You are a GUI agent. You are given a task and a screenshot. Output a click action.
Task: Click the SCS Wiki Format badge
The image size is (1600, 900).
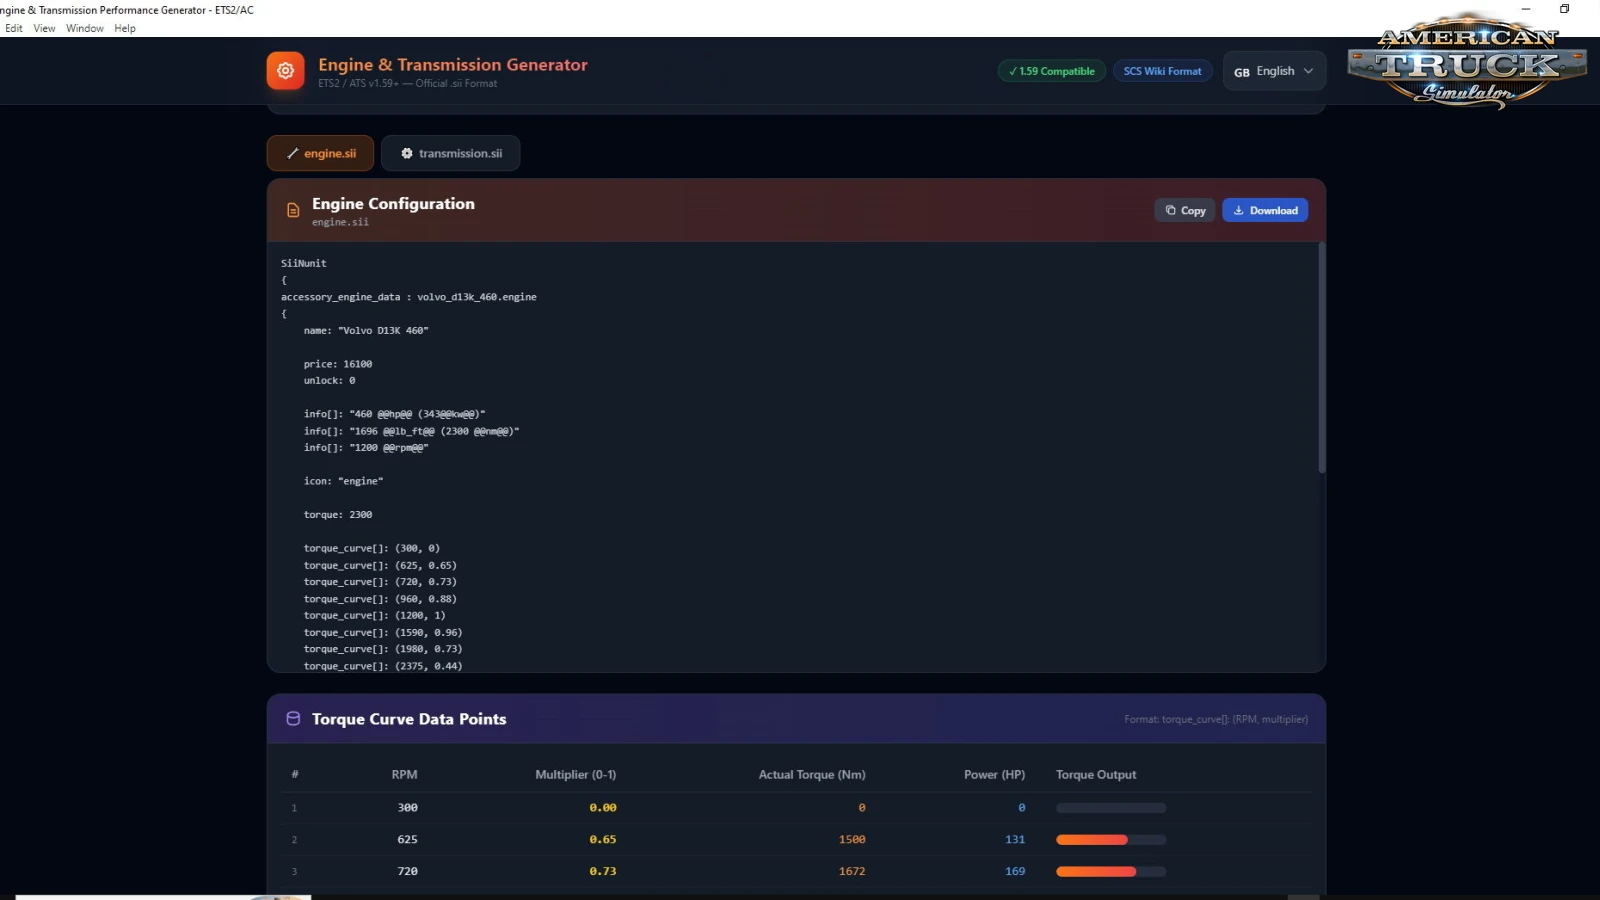pyautogui.click(x=1163, y=71)
